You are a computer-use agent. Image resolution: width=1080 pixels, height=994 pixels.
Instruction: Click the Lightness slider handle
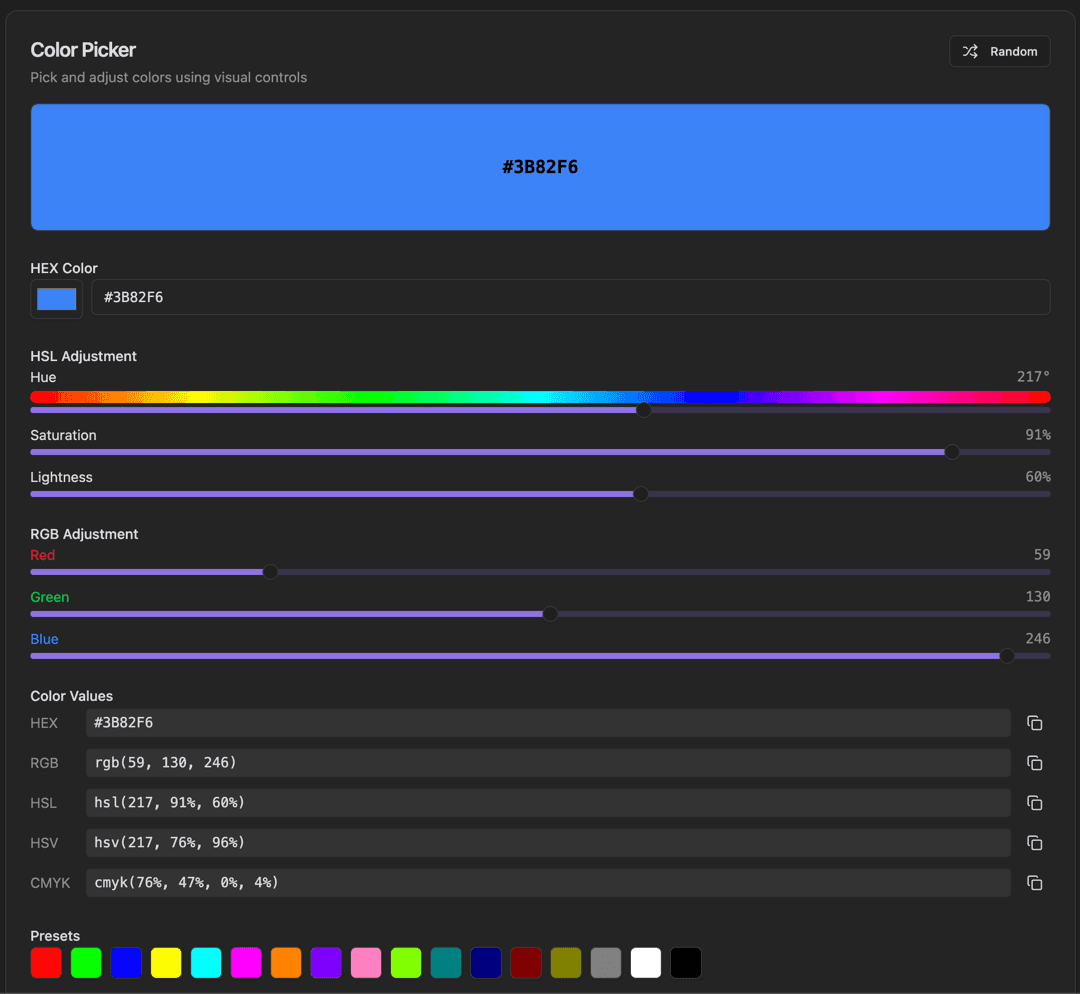coord(641,494)
